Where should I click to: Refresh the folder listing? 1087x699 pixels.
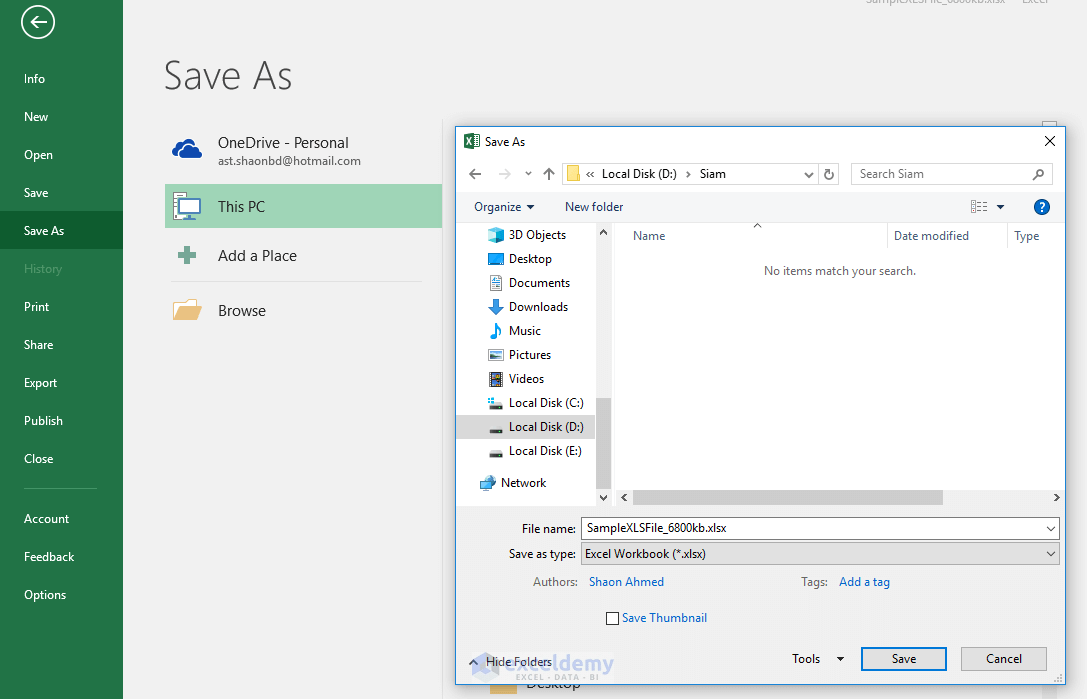coord(829,173)
